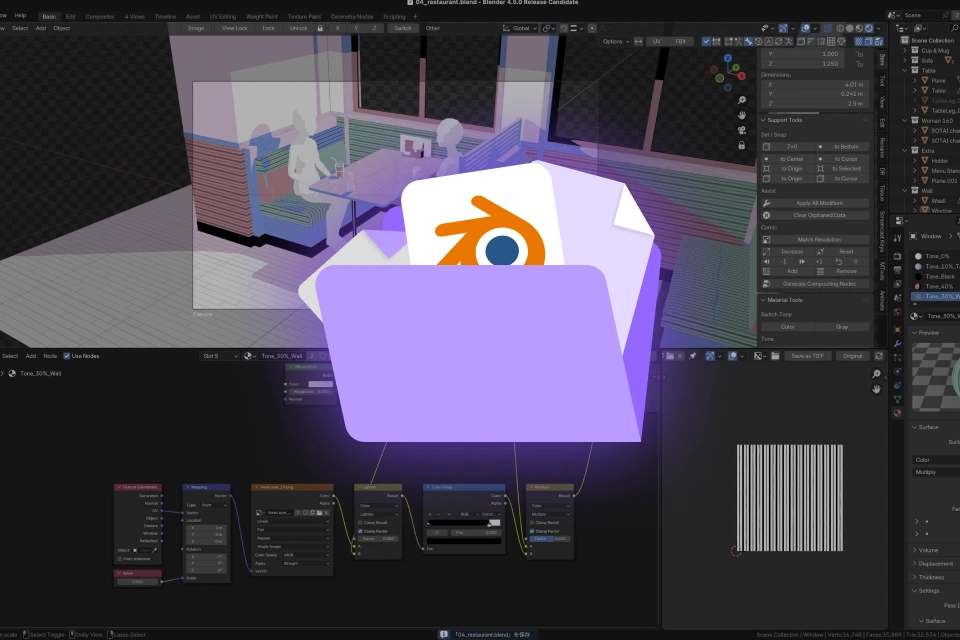The image size is (960, 640).
Task: Click the Diffuse BSDF color swatch
Action: coord(320,384)
